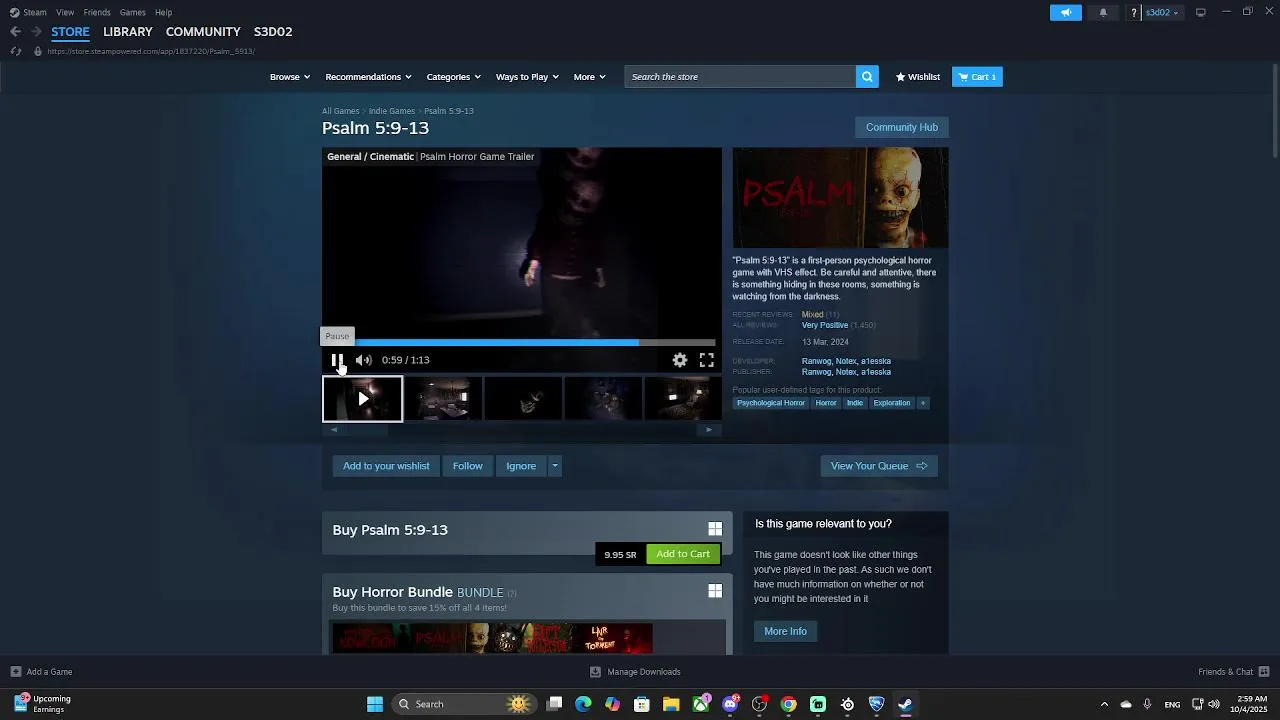Click Add a Game plus icon
1280x720 pixels.
(x=15, y=672)
